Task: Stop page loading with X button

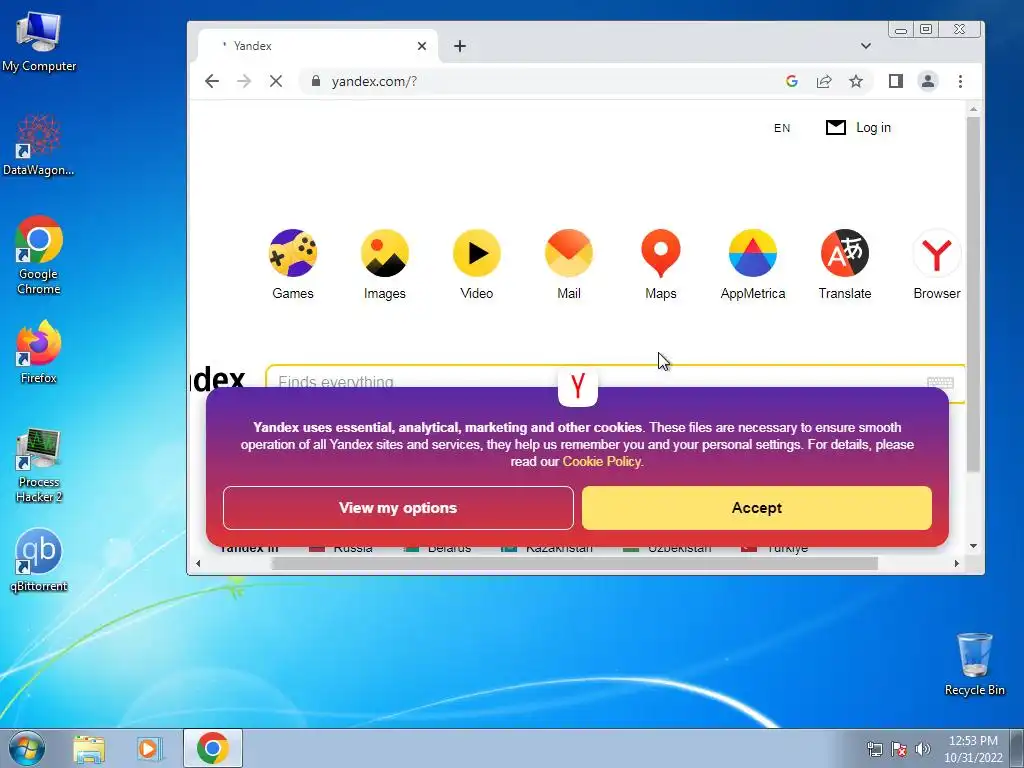Action: click(x=276, y=81)
